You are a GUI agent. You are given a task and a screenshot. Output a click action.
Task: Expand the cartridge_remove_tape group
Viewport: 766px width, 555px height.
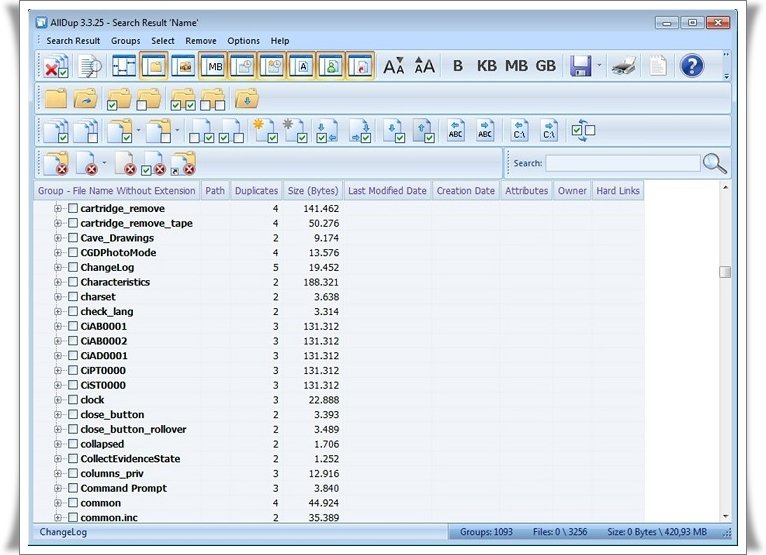[x=58, y=223]
